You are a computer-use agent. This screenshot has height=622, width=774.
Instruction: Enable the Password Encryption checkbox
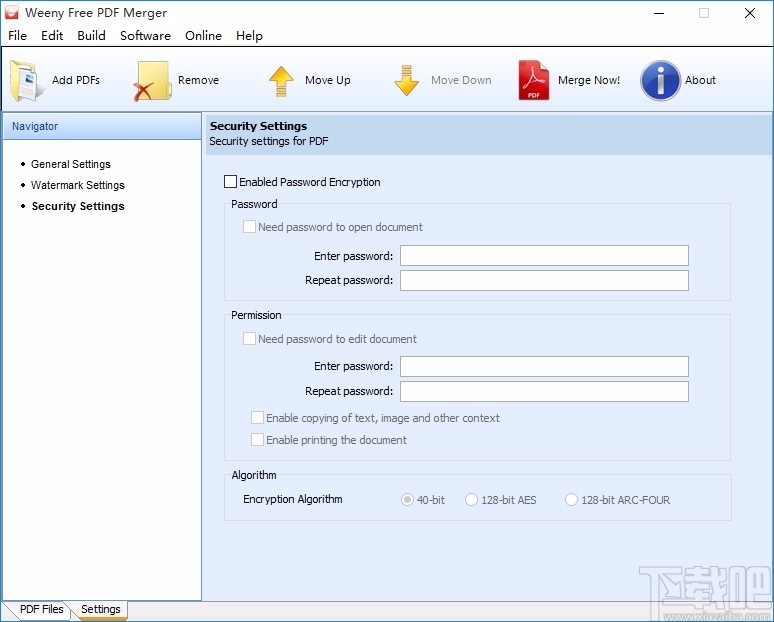(x=230, y=182)
